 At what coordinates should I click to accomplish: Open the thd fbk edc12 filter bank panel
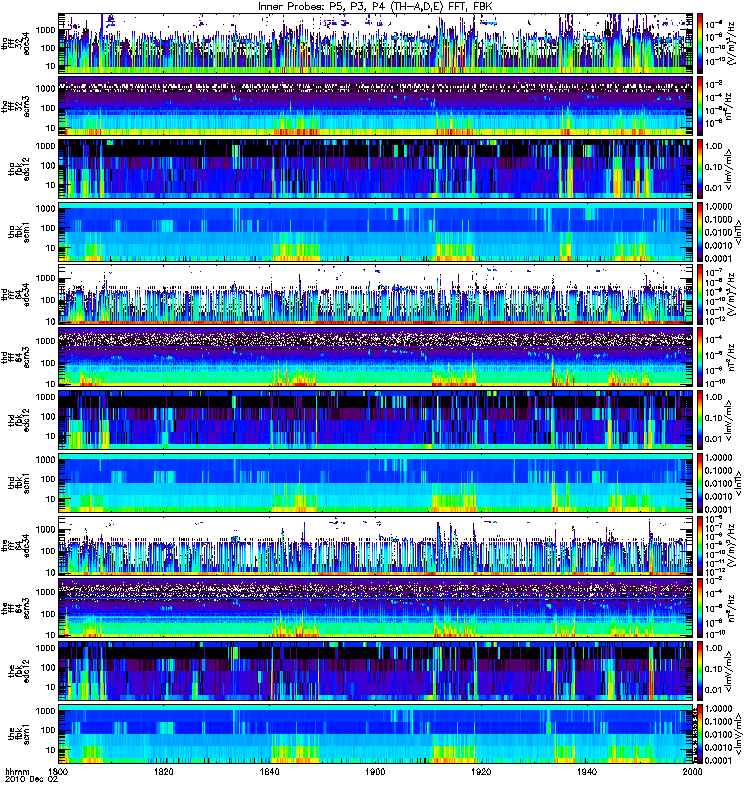tap(376, 419)
